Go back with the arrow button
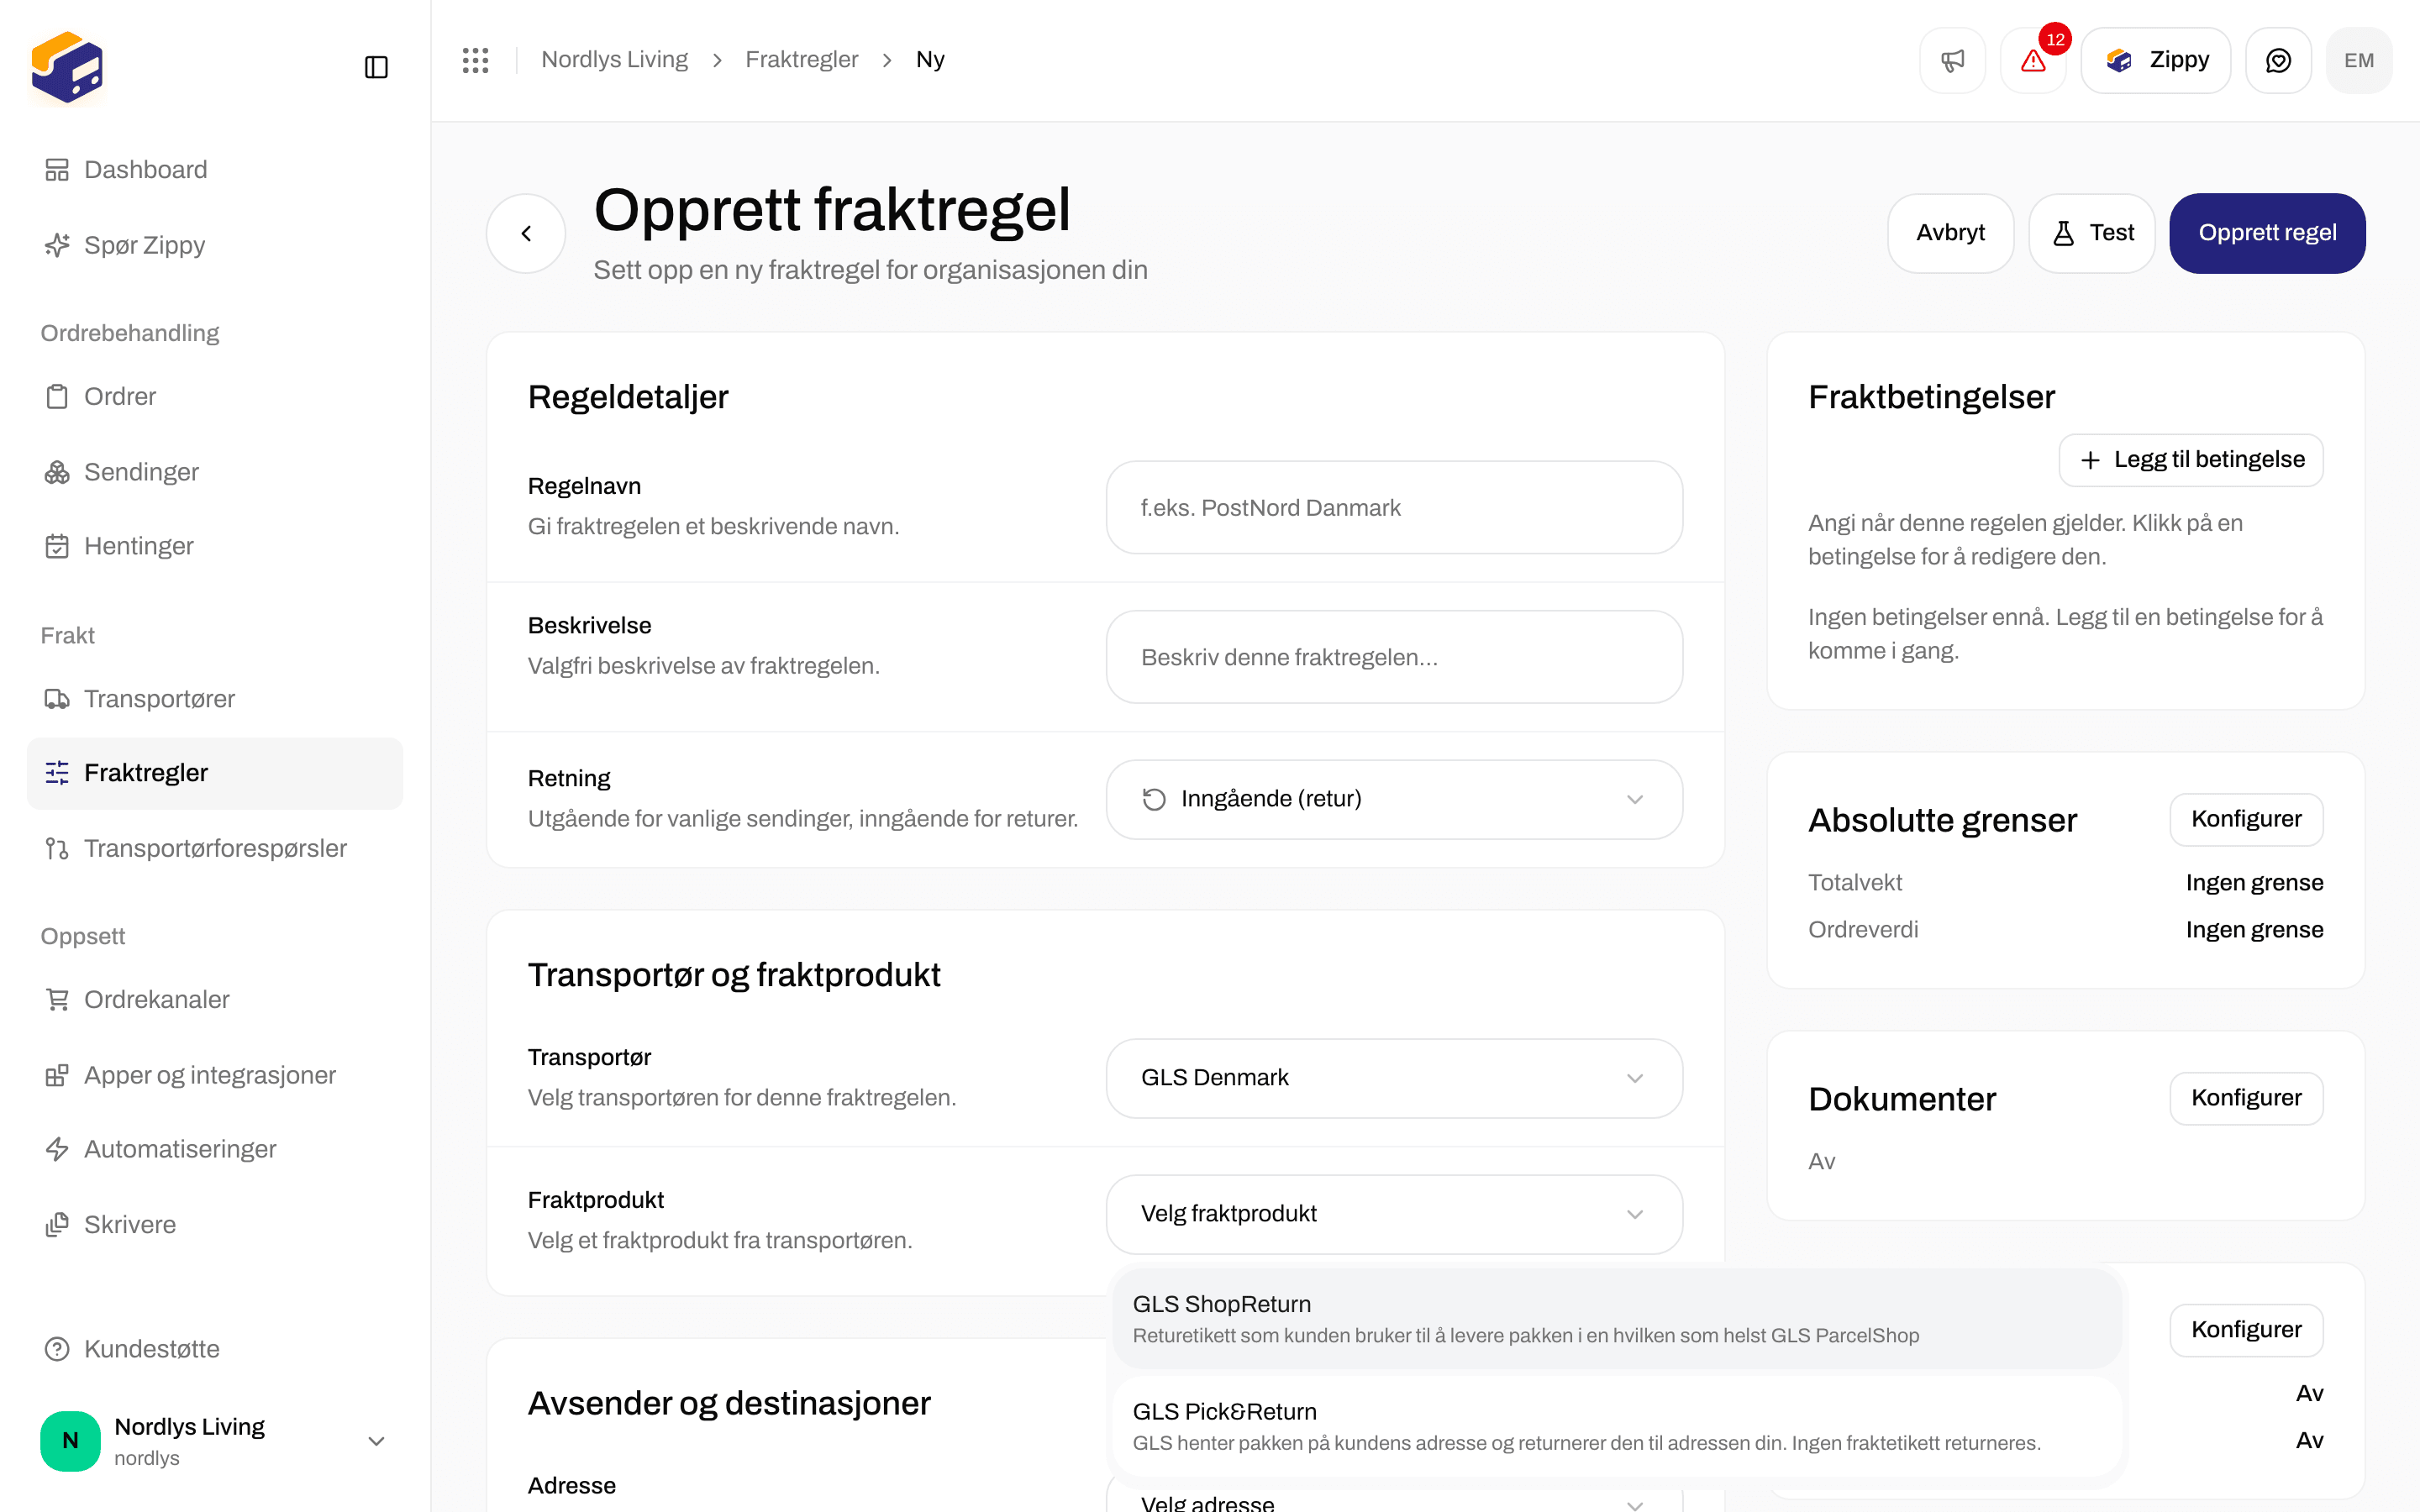Image resolution: width=2420 pixels, height=1512 pixels. pyautogui.click(x=526, y=233)
